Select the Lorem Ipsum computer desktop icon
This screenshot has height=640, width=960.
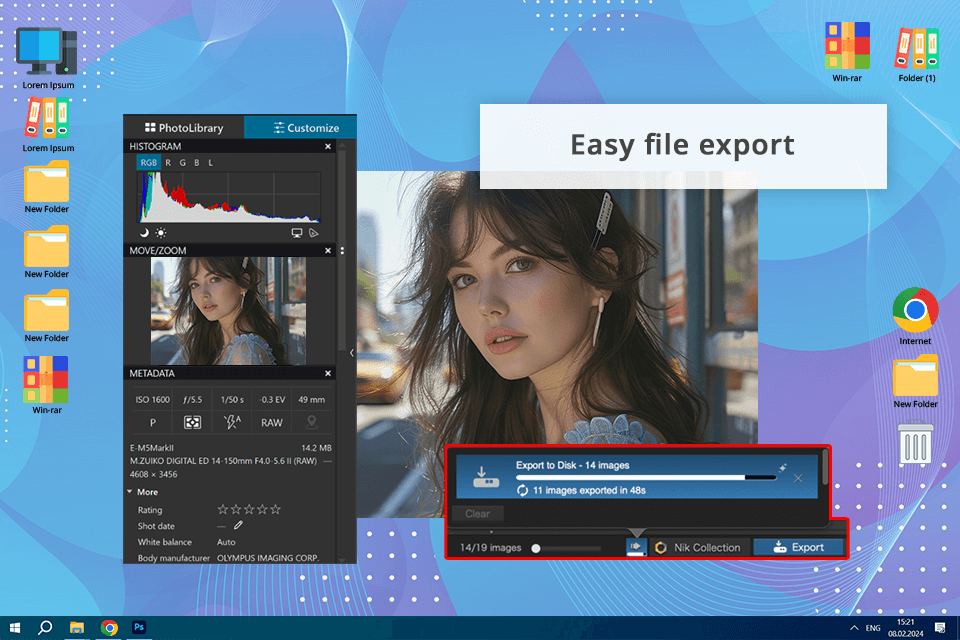point(48,59)
